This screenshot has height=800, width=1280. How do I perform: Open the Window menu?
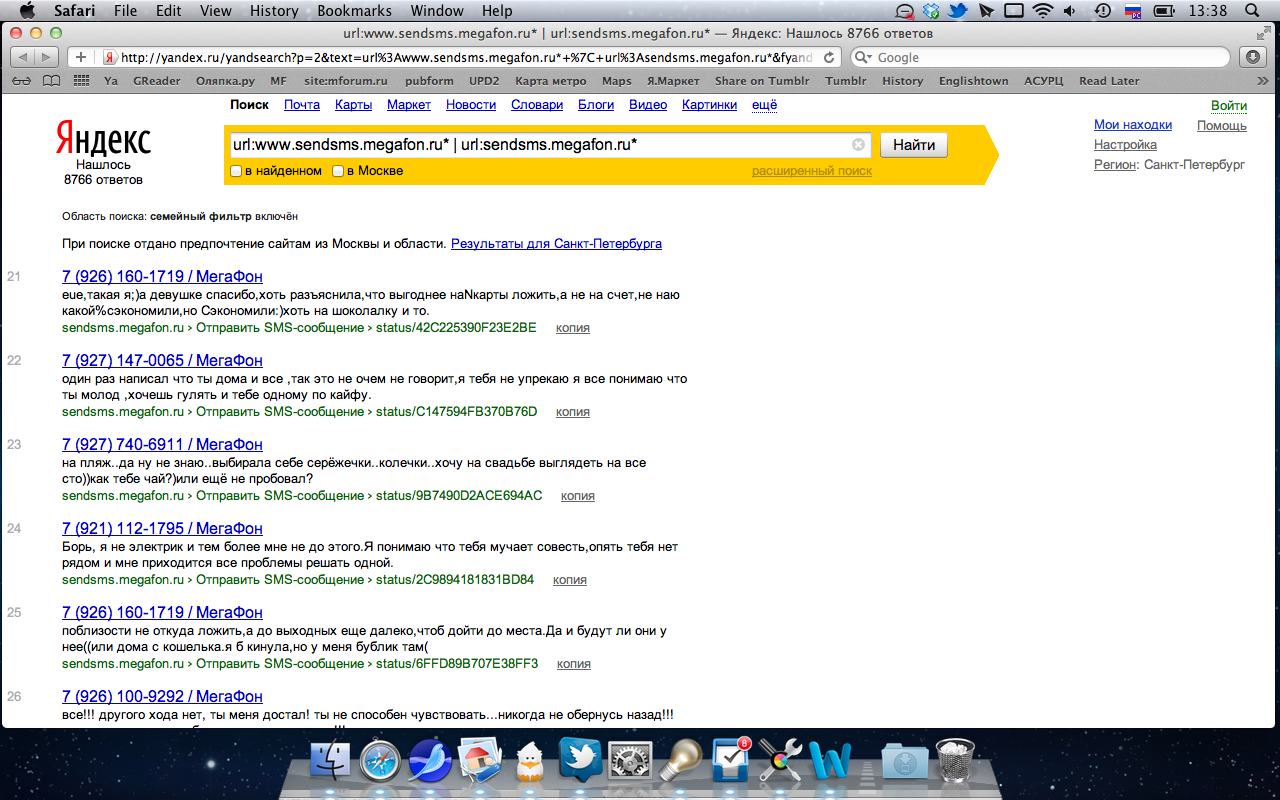436,11
